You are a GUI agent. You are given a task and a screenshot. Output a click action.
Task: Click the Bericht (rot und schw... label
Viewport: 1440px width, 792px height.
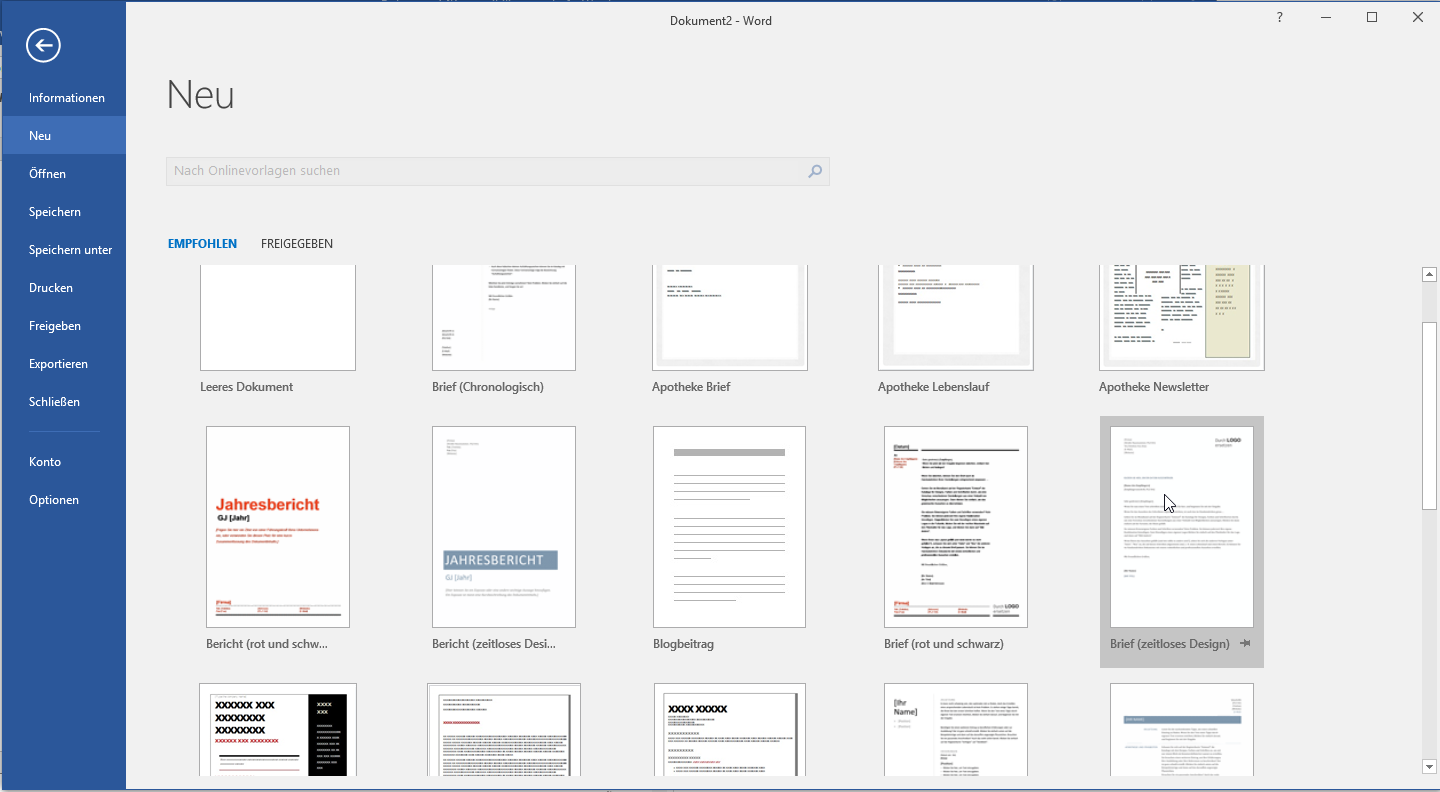point(267,644)
